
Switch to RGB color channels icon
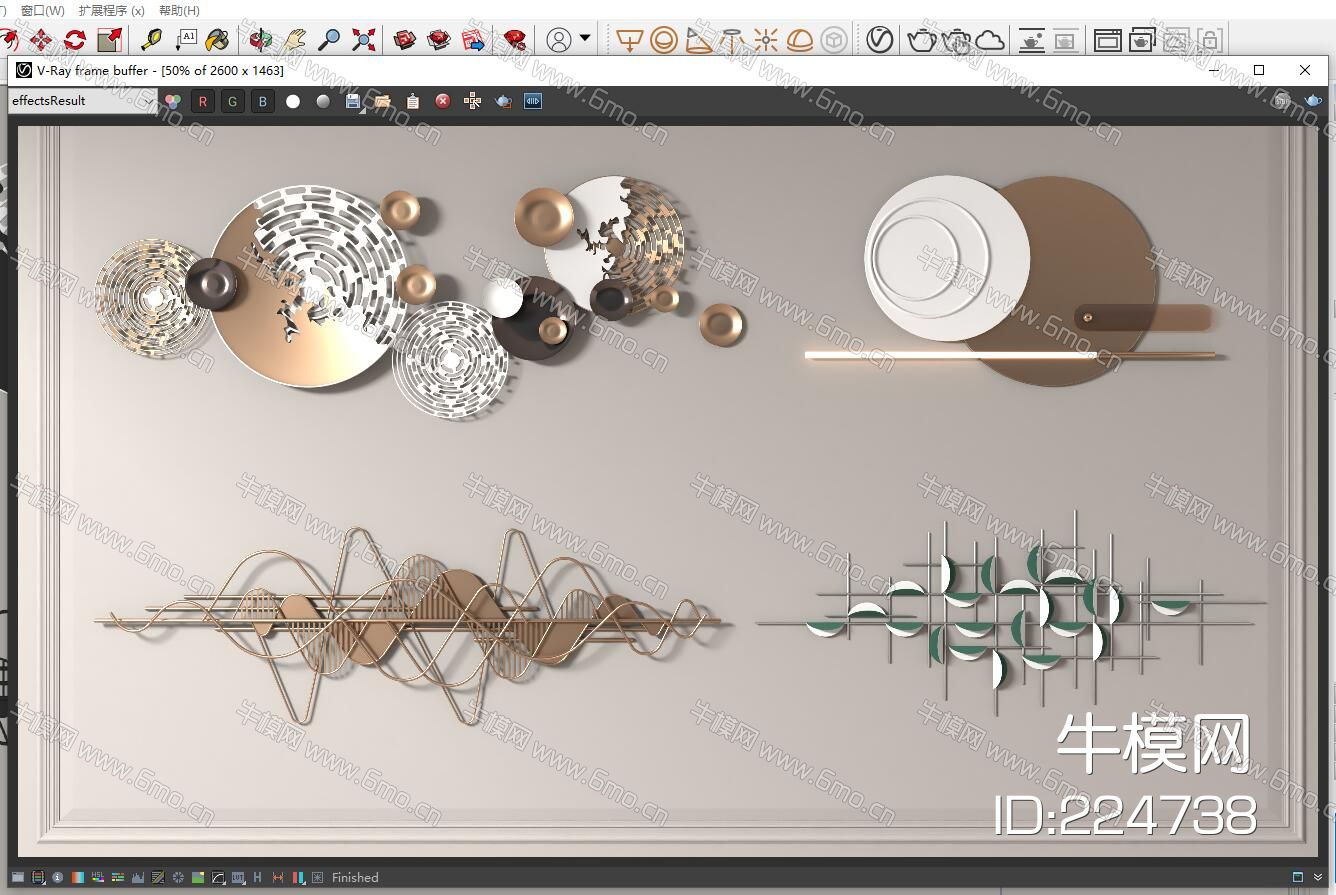coord(173,101)
